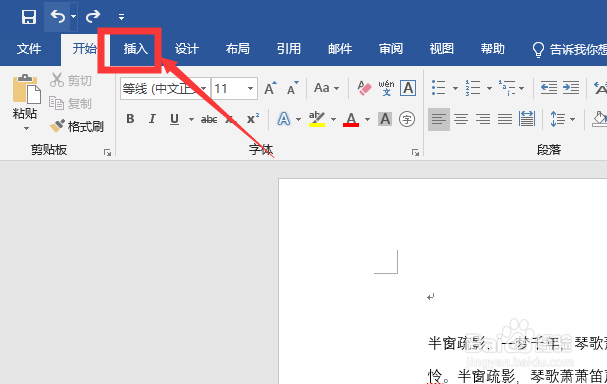Toggle strikethrough abc formatting

tap(209, 119)
